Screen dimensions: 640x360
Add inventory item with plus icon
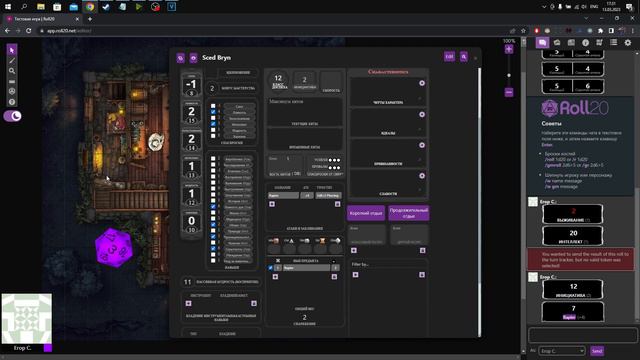point(275,277)
